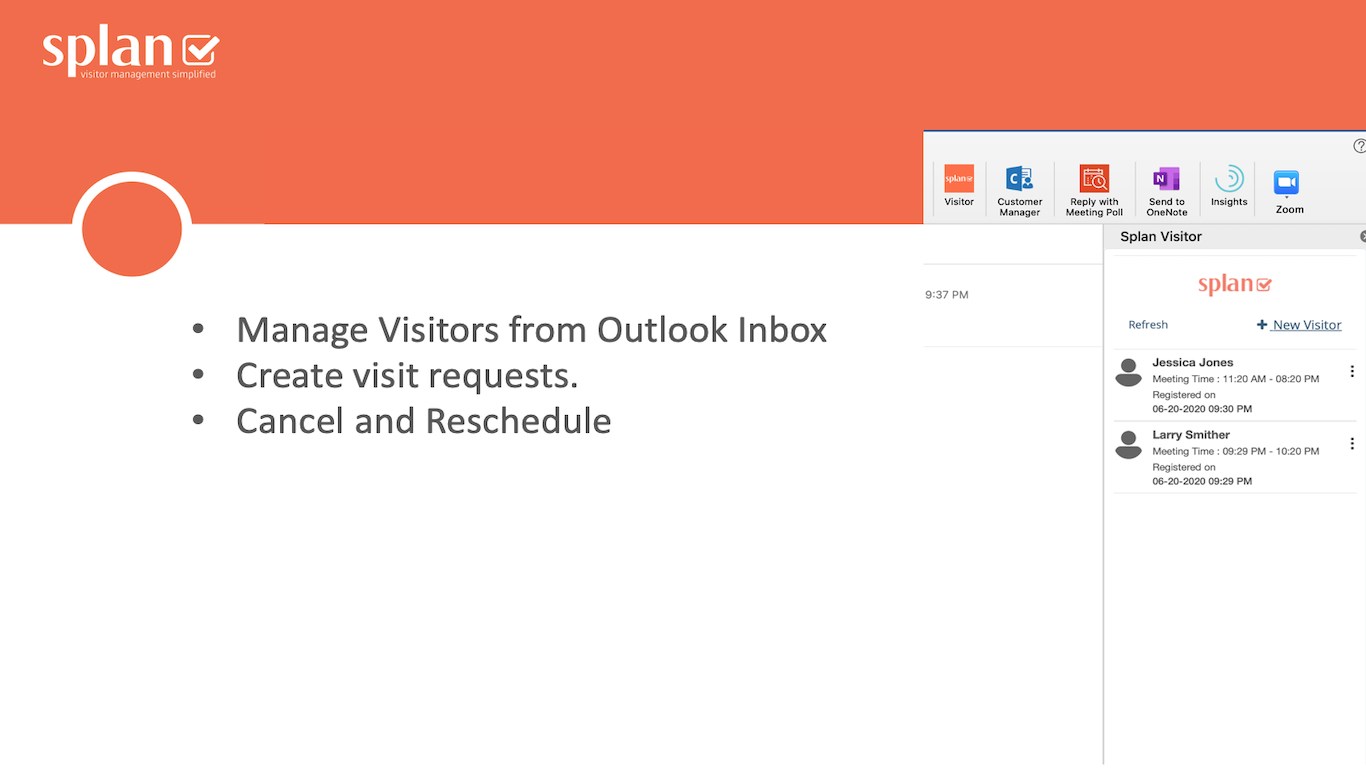Close the Splan Visitor side panel
This screenshot has height=768, width=1366.
(x=1362, y=237)
